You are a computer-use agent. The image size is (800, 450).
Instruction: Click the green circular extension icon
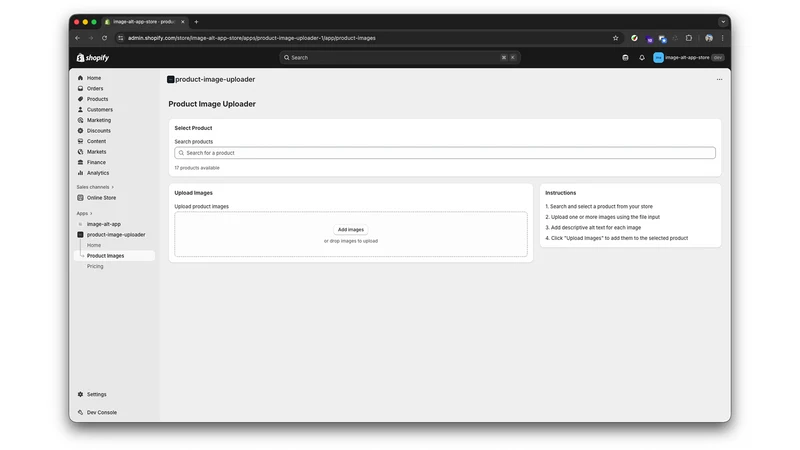tap(634, 38)
